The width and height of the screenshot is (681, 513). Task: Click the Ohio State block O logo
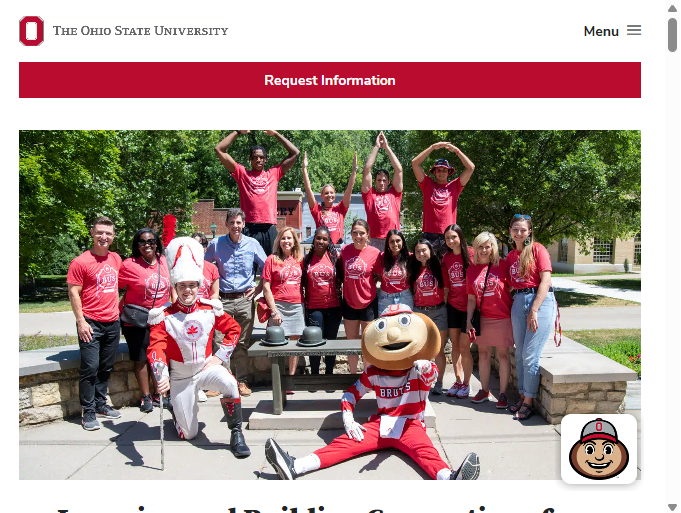pos(31,31)
